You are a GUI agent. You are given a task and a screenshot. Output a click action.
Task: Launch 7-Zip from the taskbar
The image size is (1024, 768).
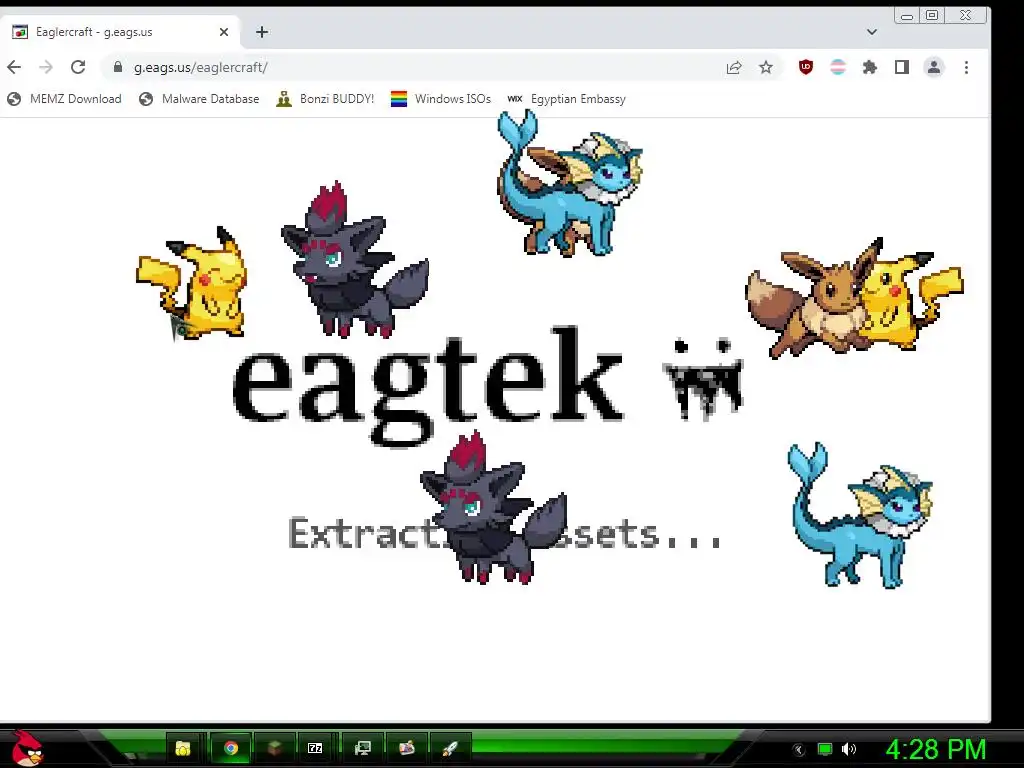315,748
